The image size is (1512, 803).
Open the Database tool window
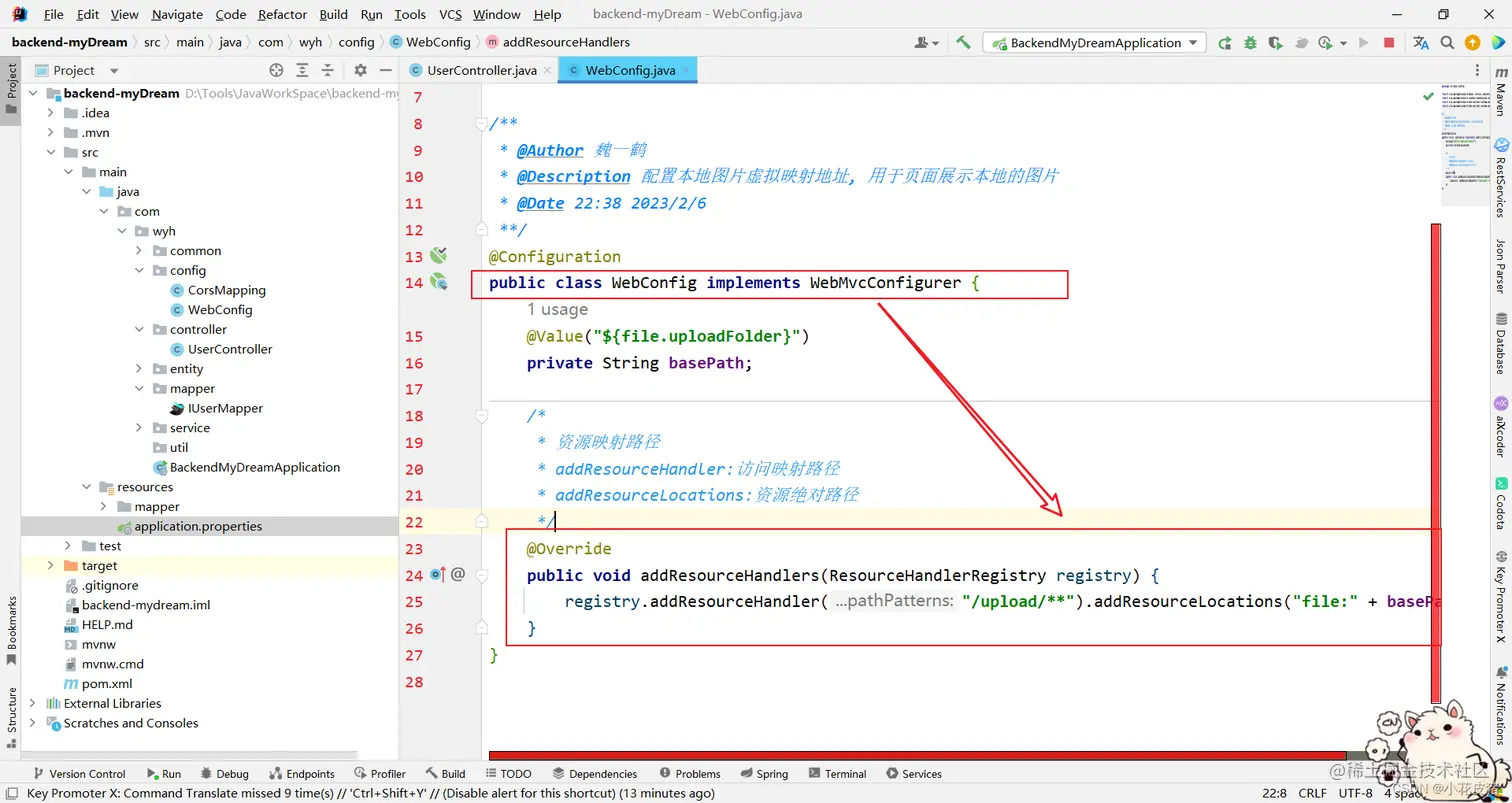coord(1500,343)
